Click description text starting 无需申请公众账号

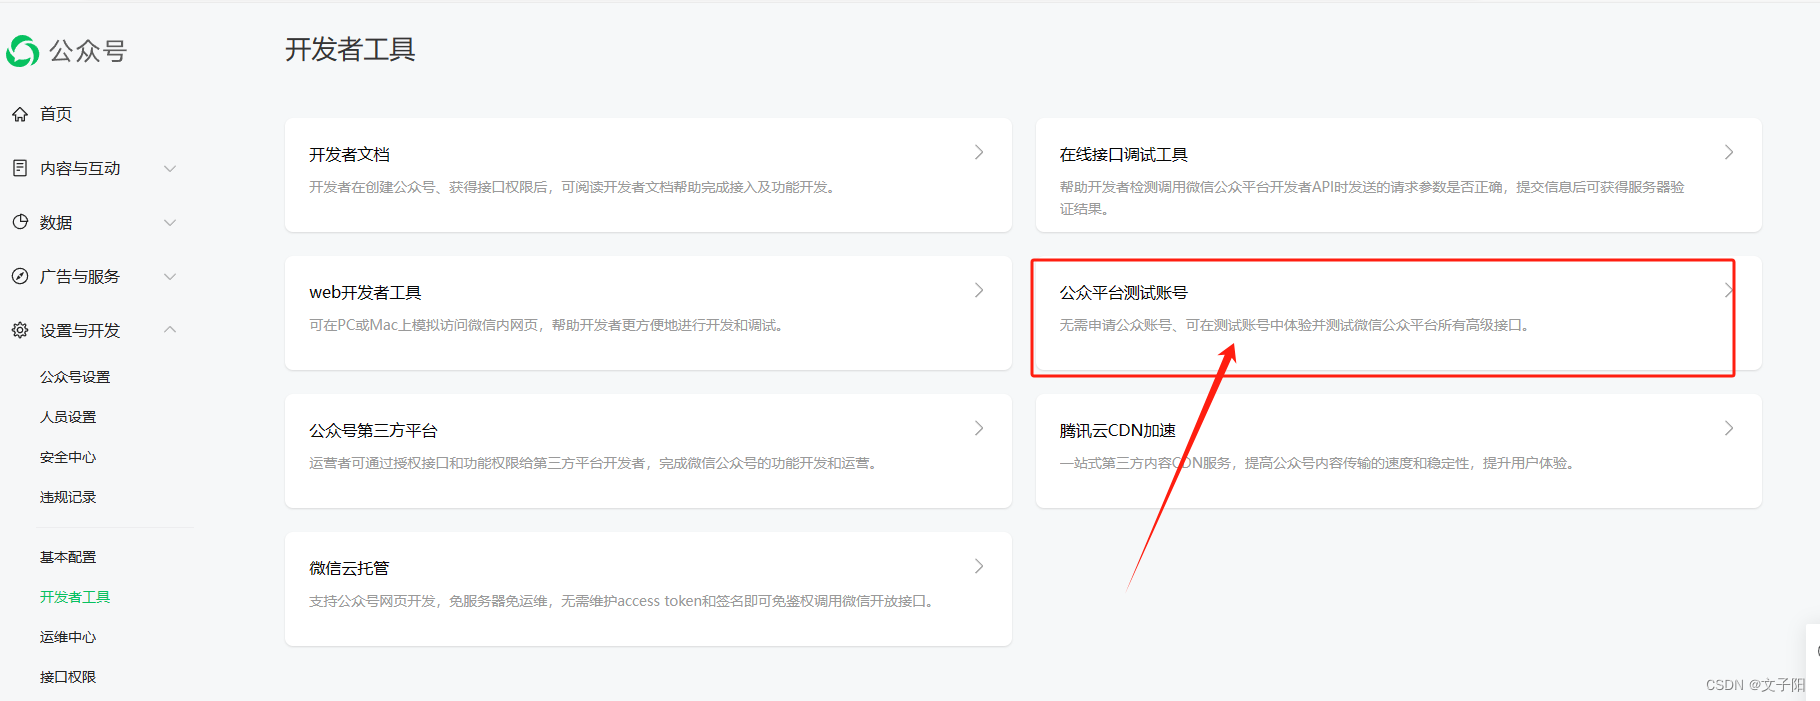[1296, 325]
